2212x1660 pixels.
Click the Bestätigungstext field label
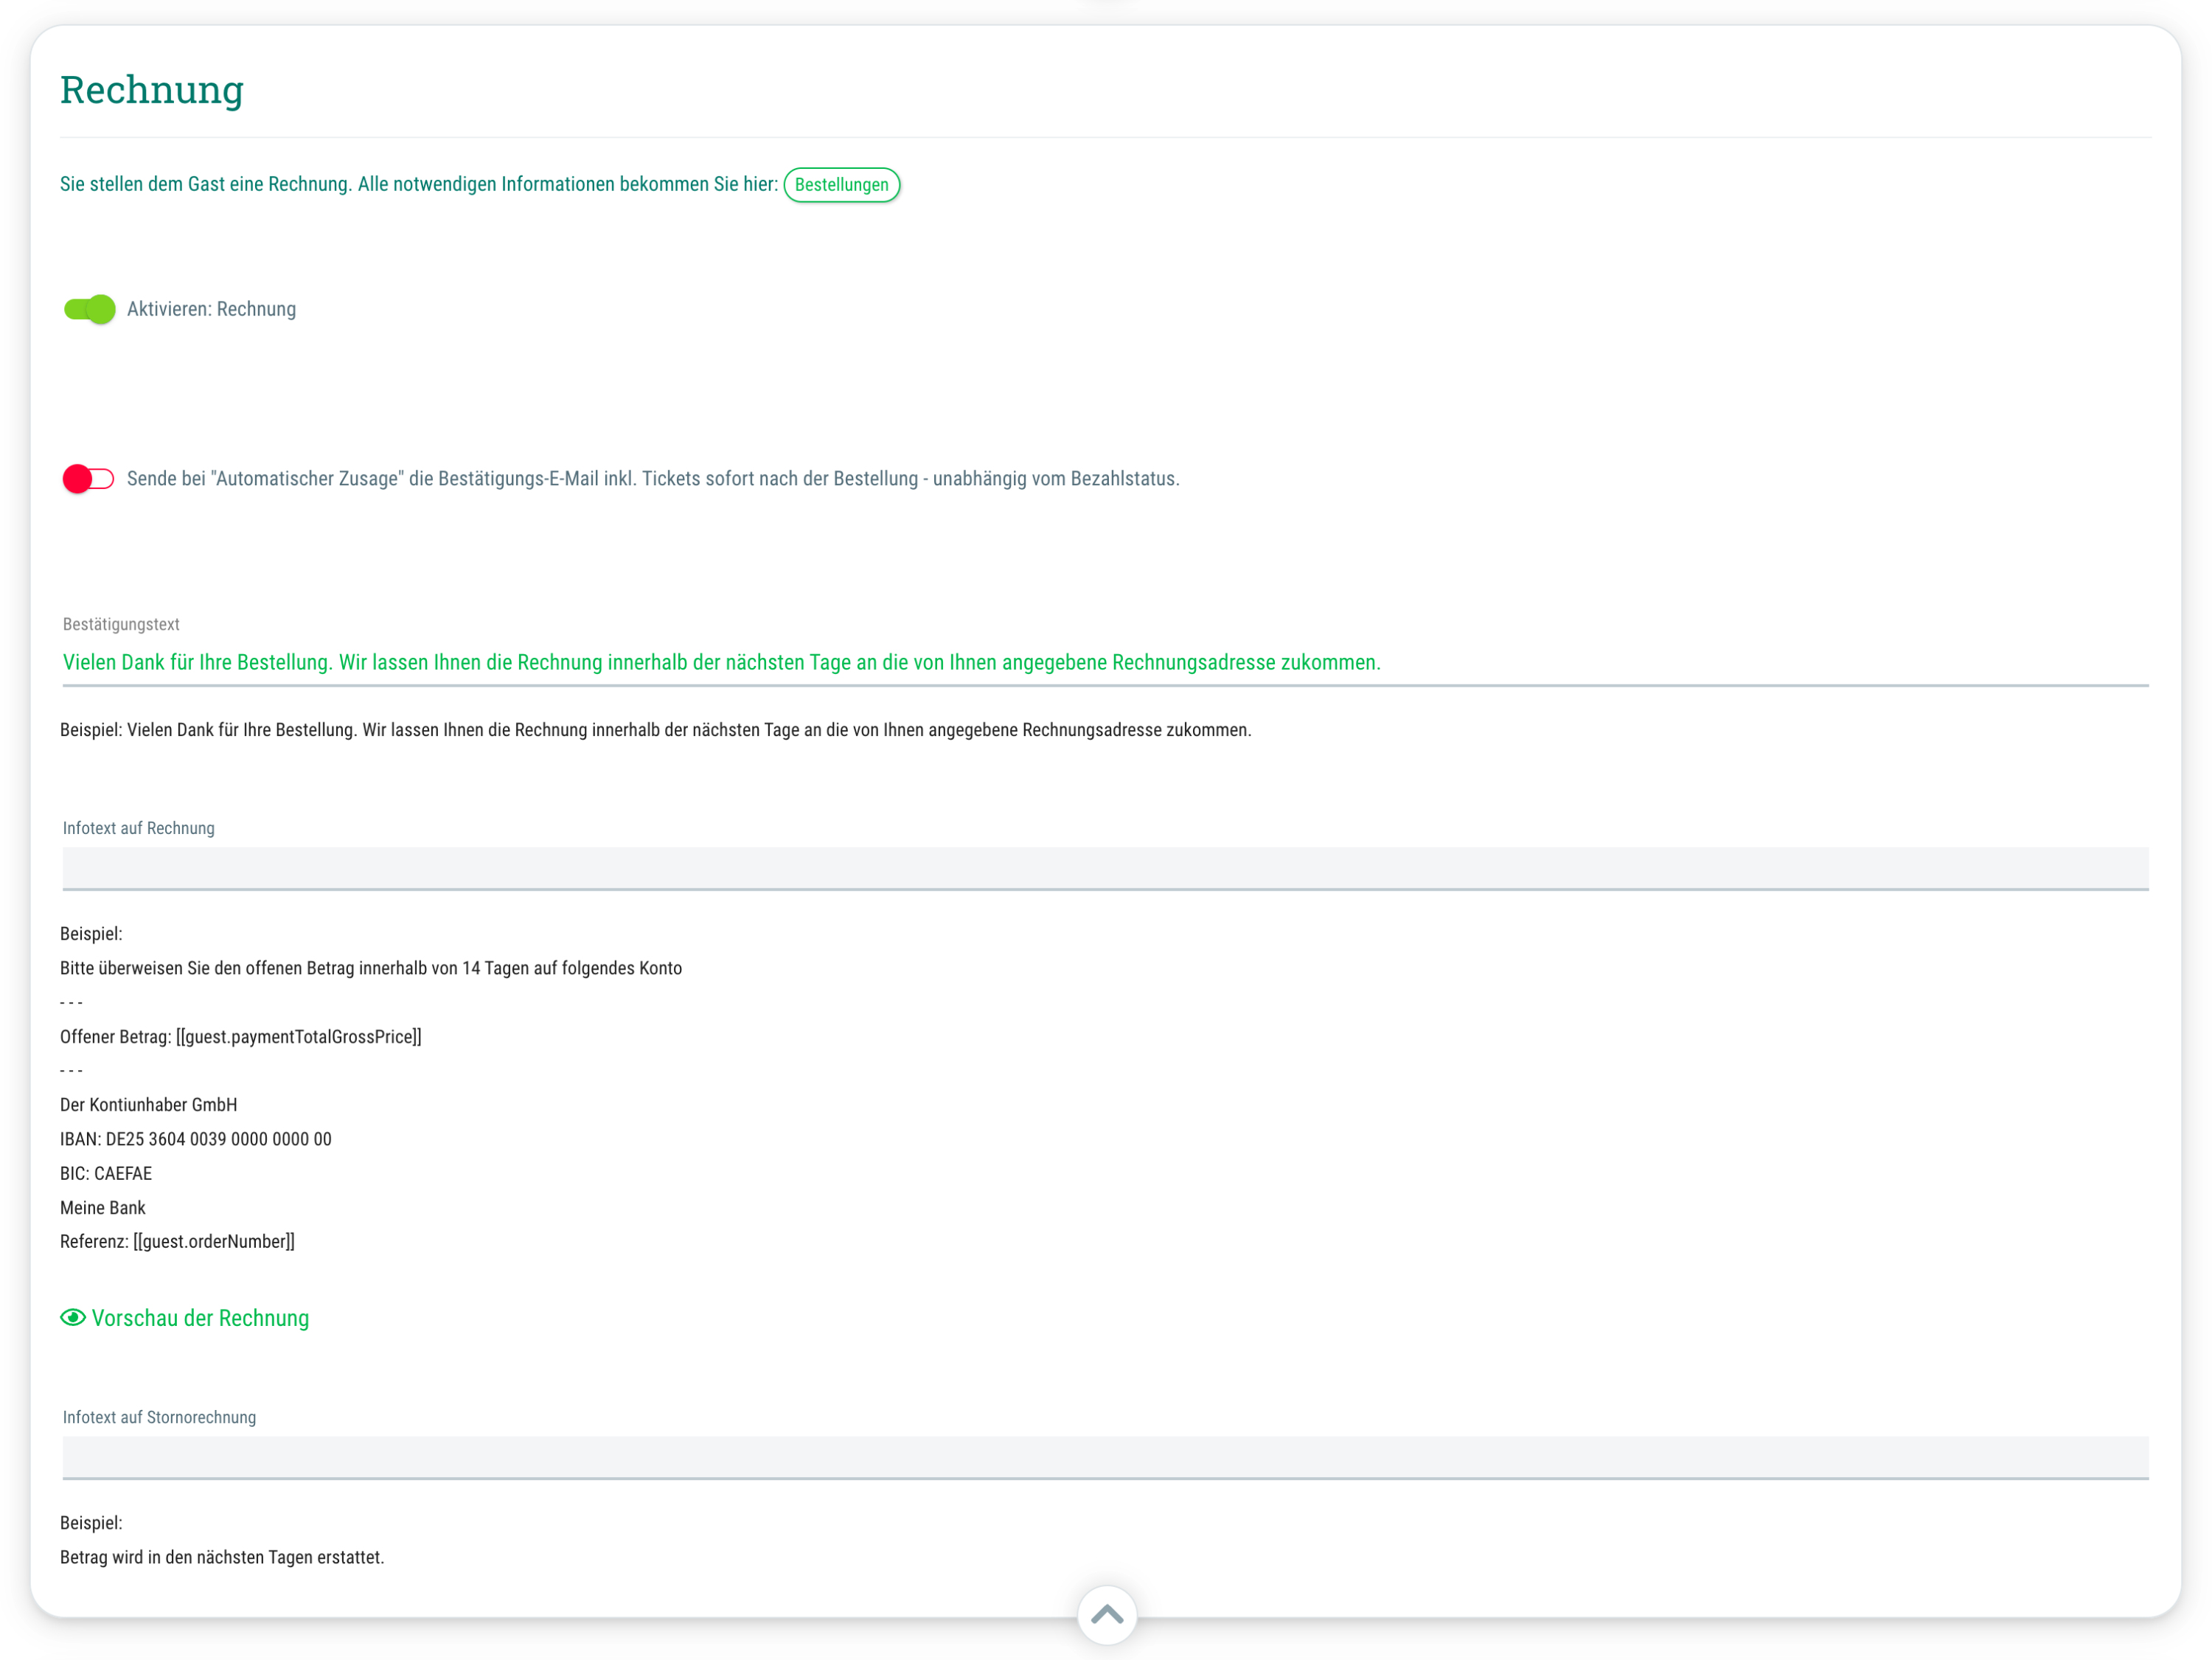[x=121, y=624]
